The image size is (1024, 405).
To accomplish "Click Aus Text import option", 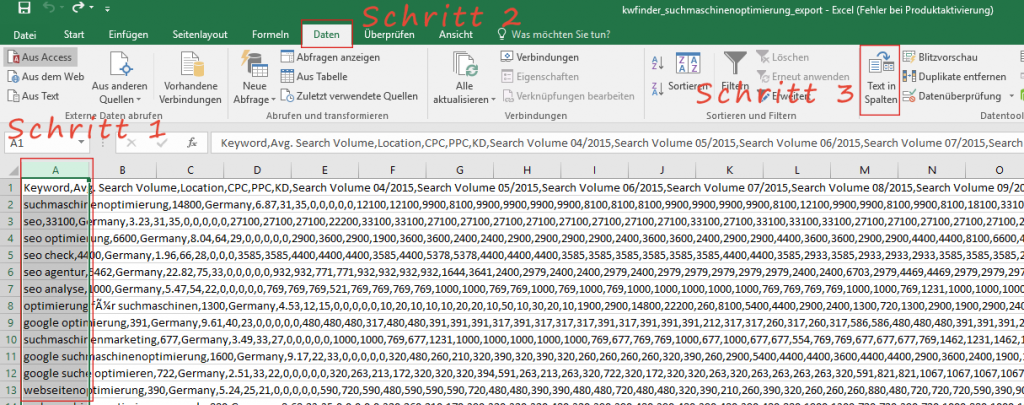I will [33, 96].
